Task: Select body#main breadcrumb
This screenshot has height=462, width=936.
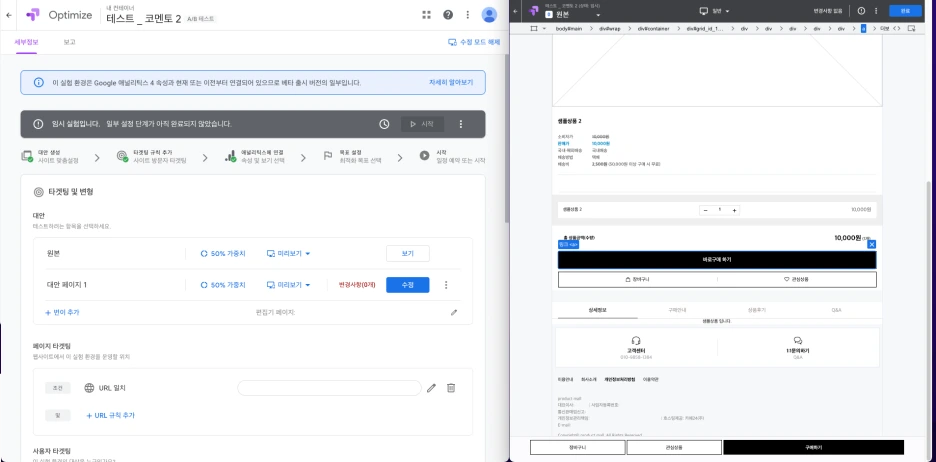Action: [568, 28]
